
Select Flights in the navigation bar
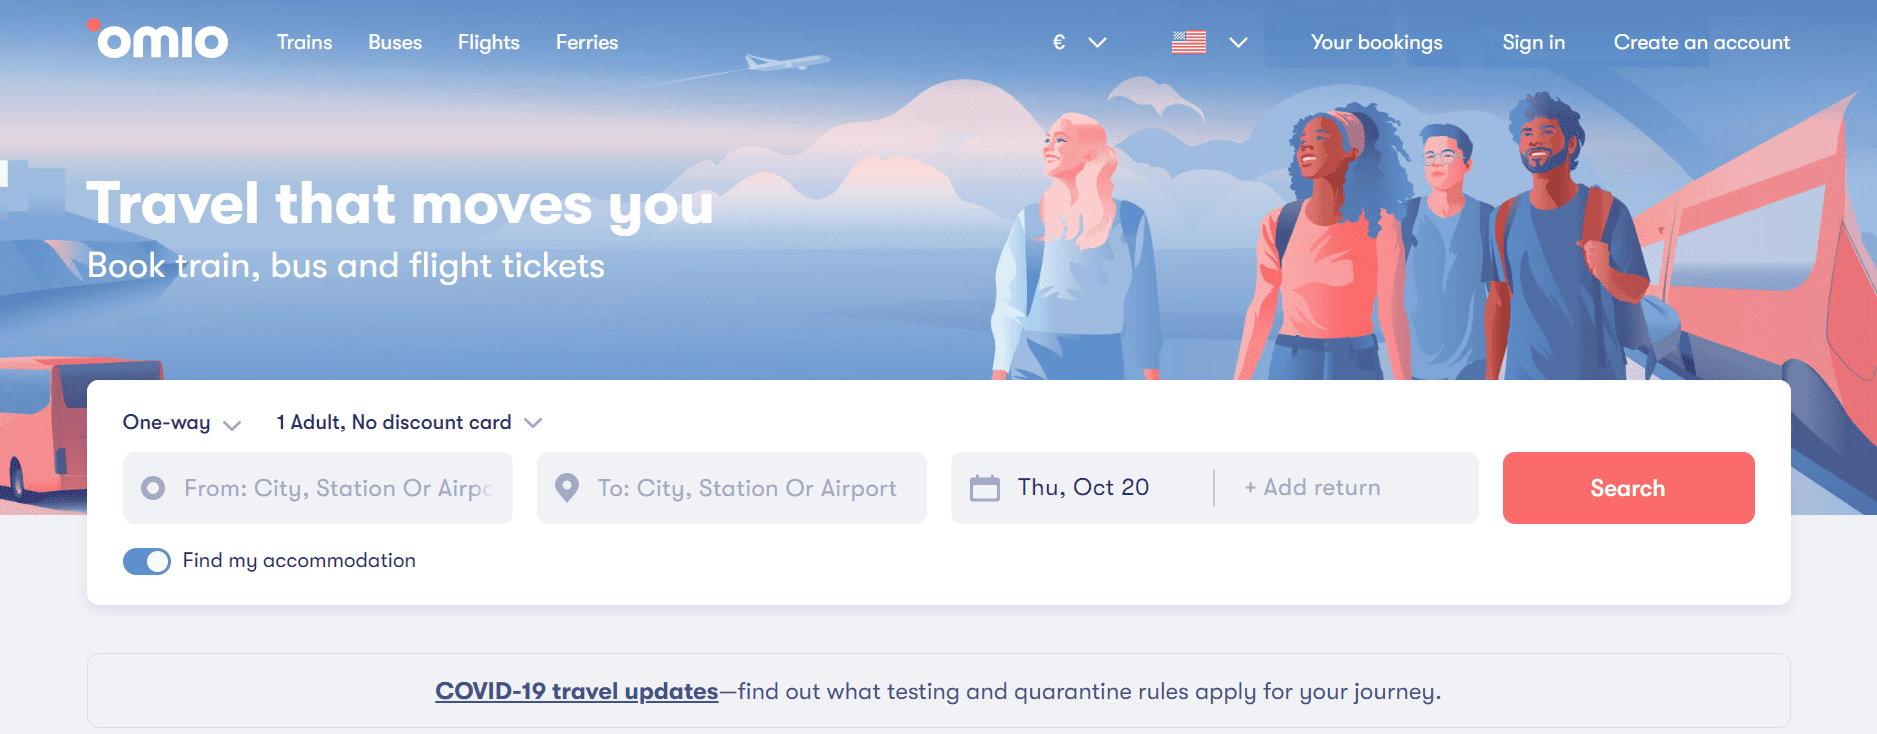coord(488,42)
